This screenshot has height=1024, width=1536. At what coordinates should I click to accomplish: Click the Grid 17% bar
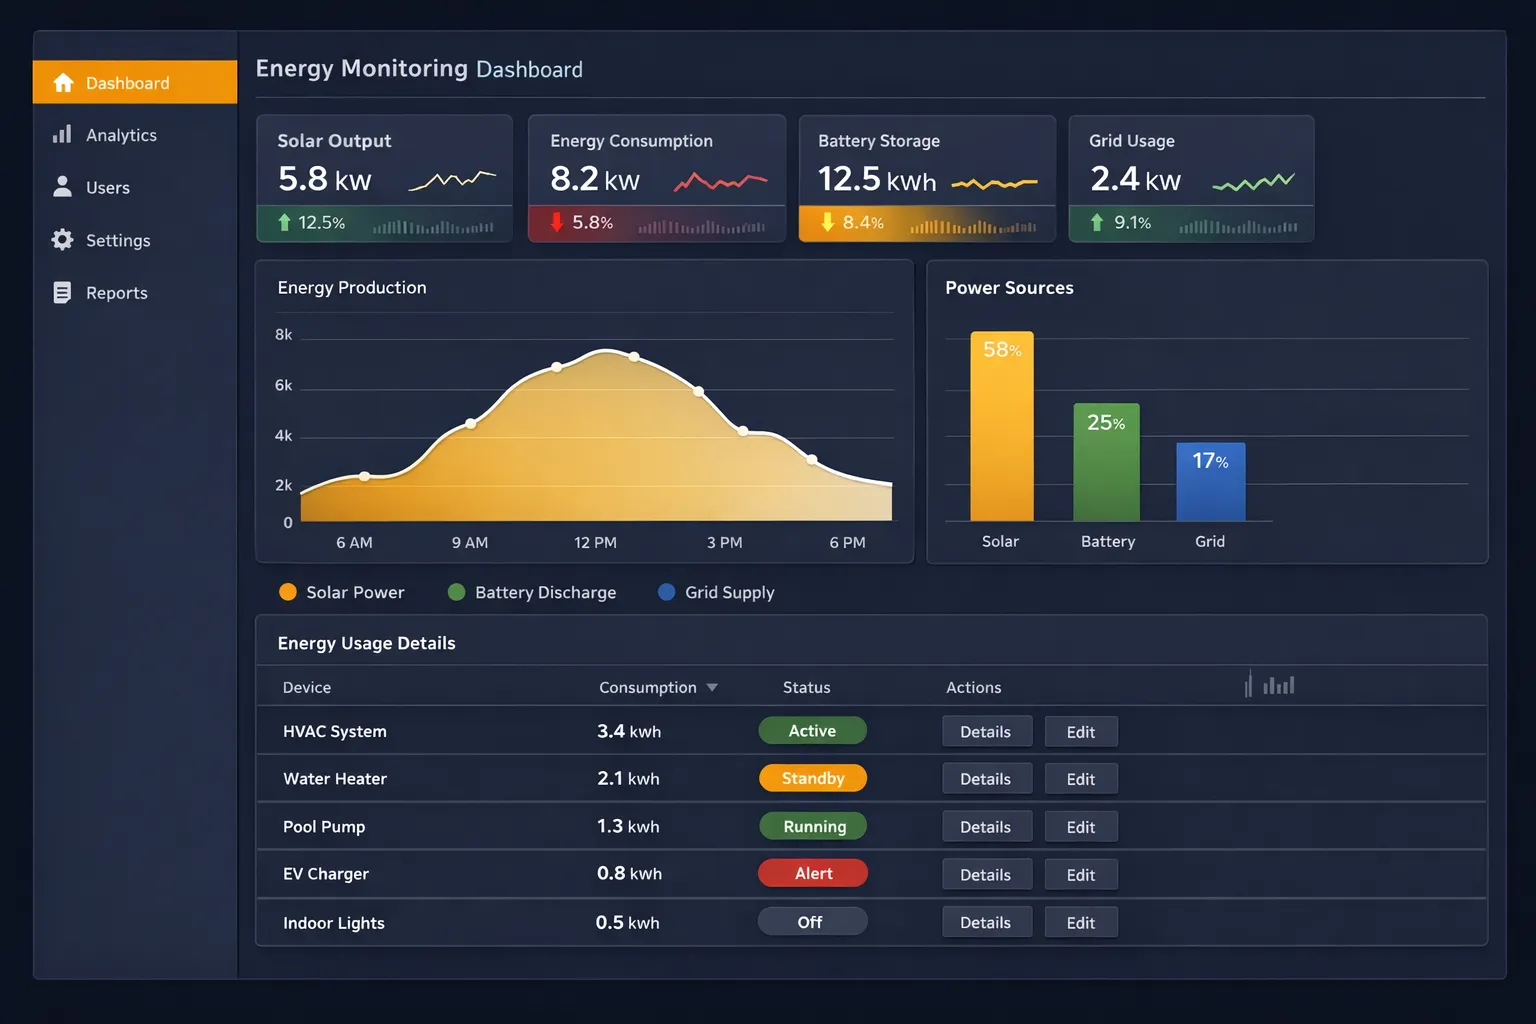(1211, 482)
